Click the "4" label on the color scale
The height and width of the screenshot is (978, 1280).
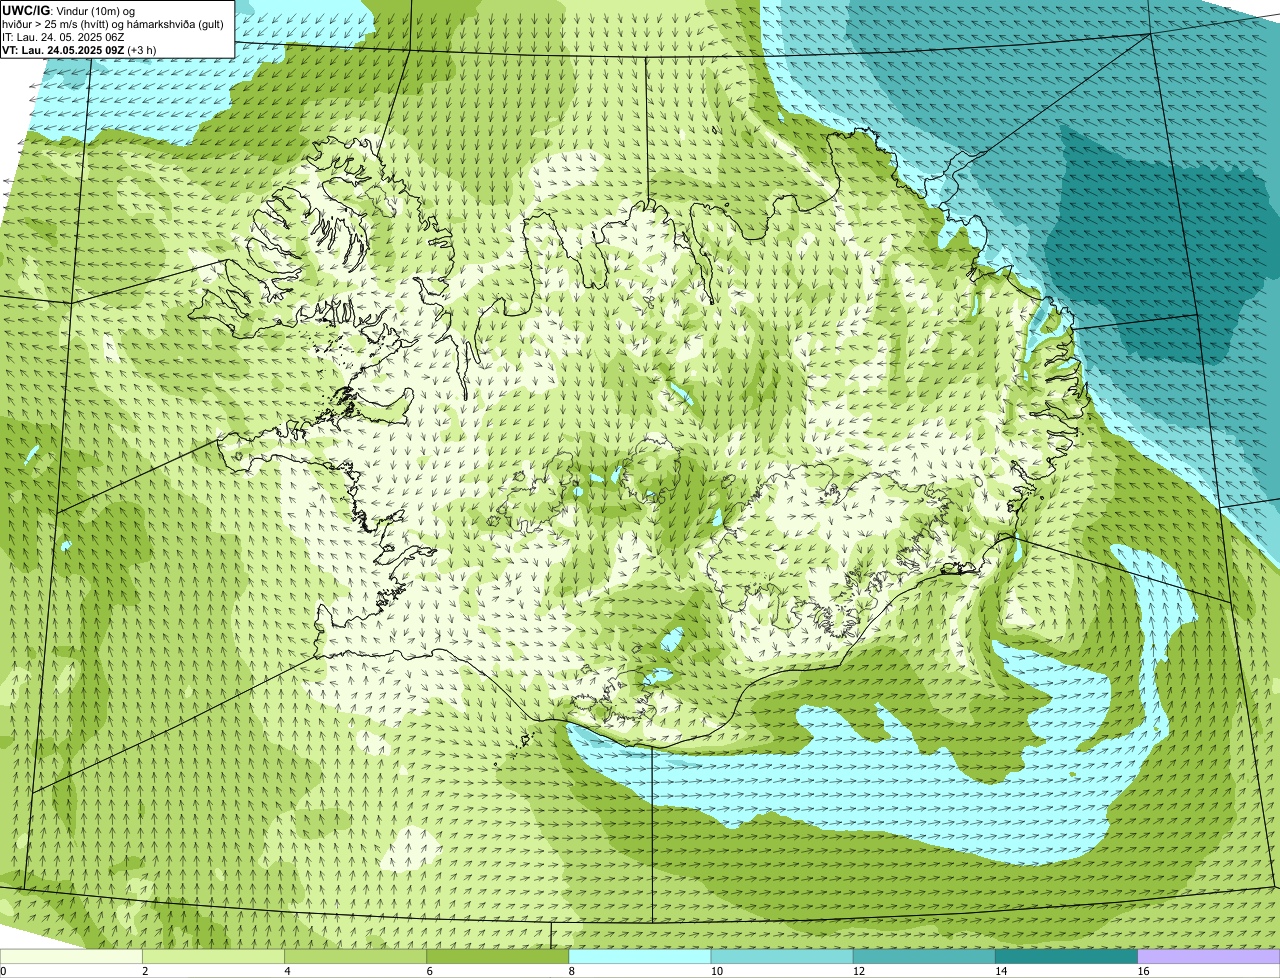pos(287,971)
